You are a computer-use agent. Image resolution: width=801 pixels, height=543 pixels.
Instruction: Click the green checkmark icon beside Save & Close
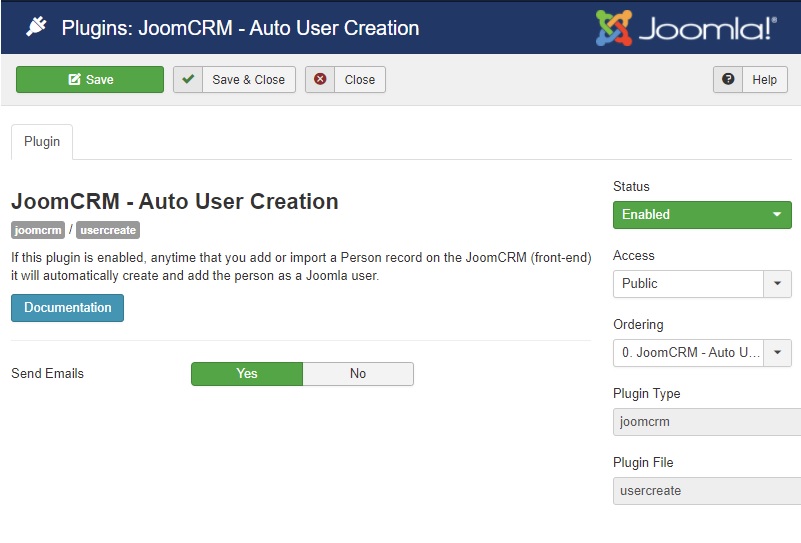click(188, 79)
